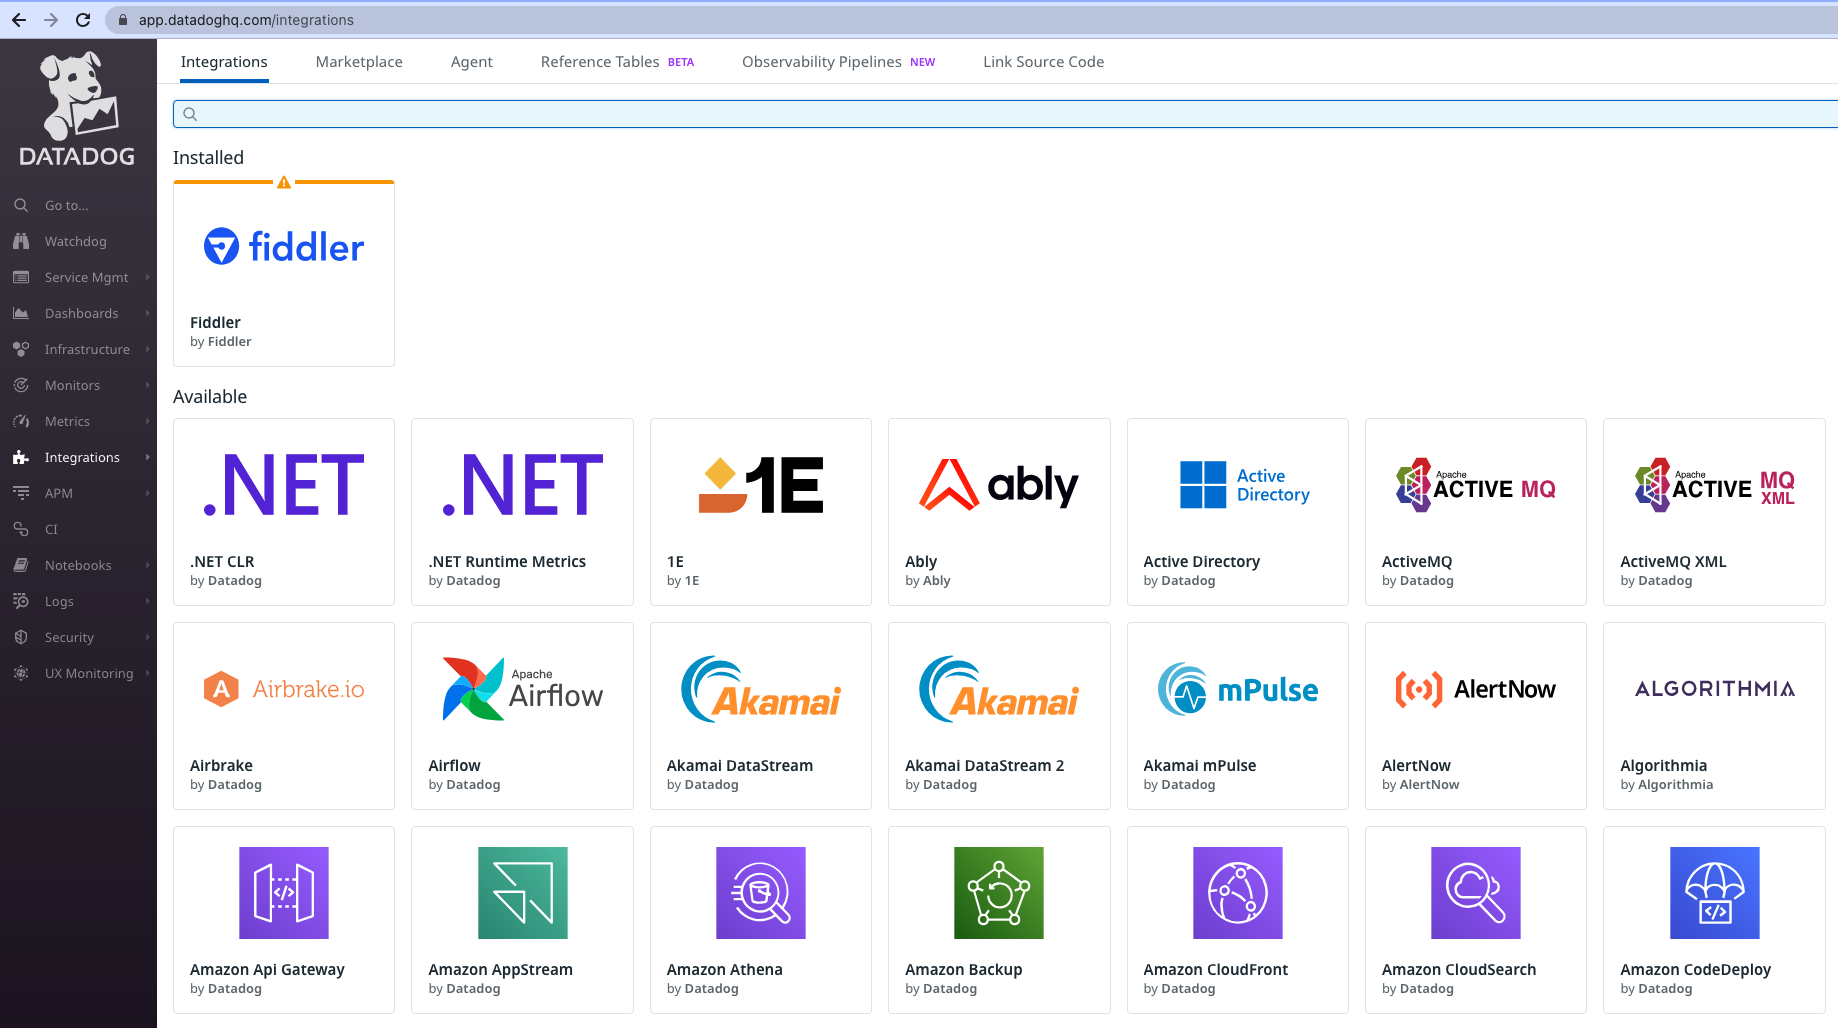Click the Service Mgmt sidebar icon
Image resolution: width=1838 pixels, height=1028 pixels.
21,277
